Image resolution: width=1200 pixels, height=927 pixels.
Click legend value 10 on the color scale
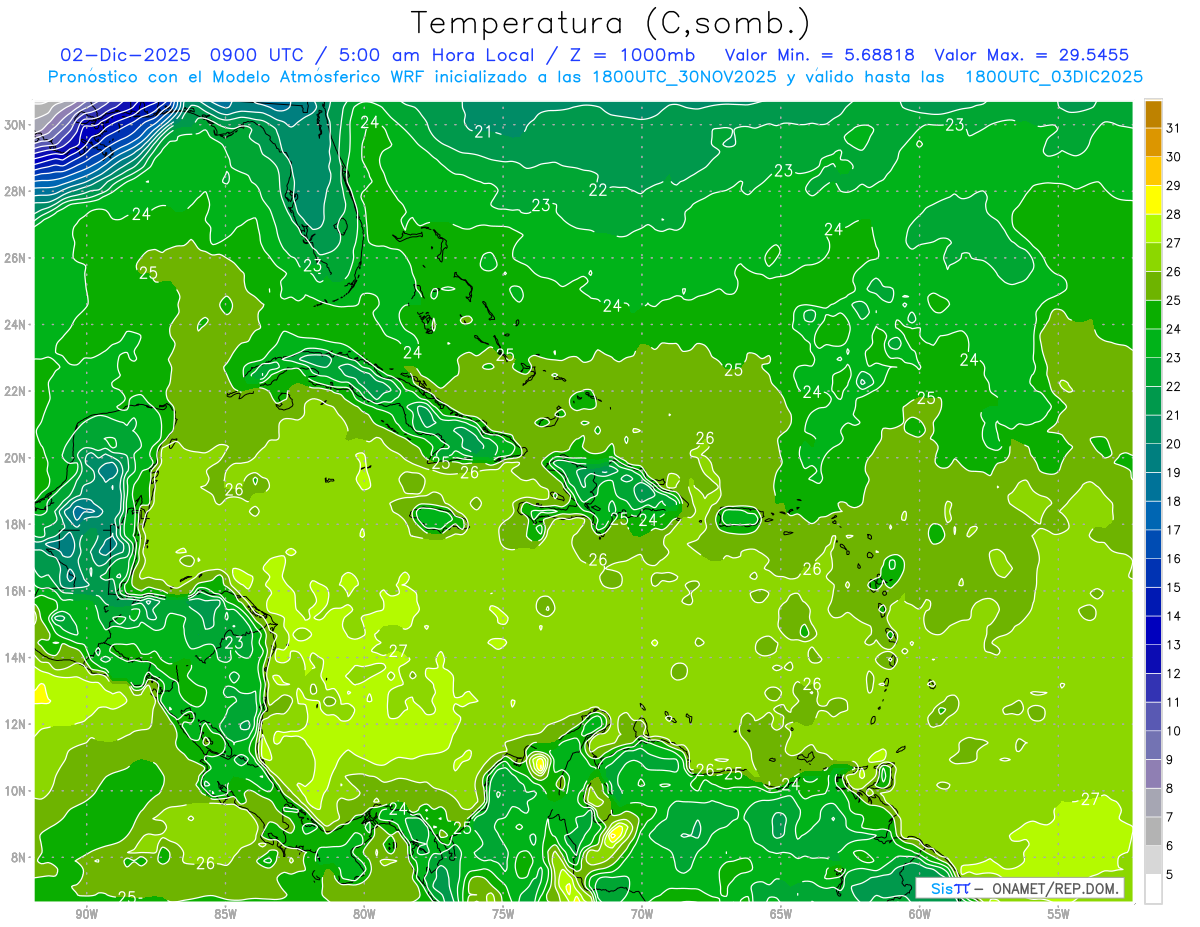pyautogui.click(x=1173, y=731)
